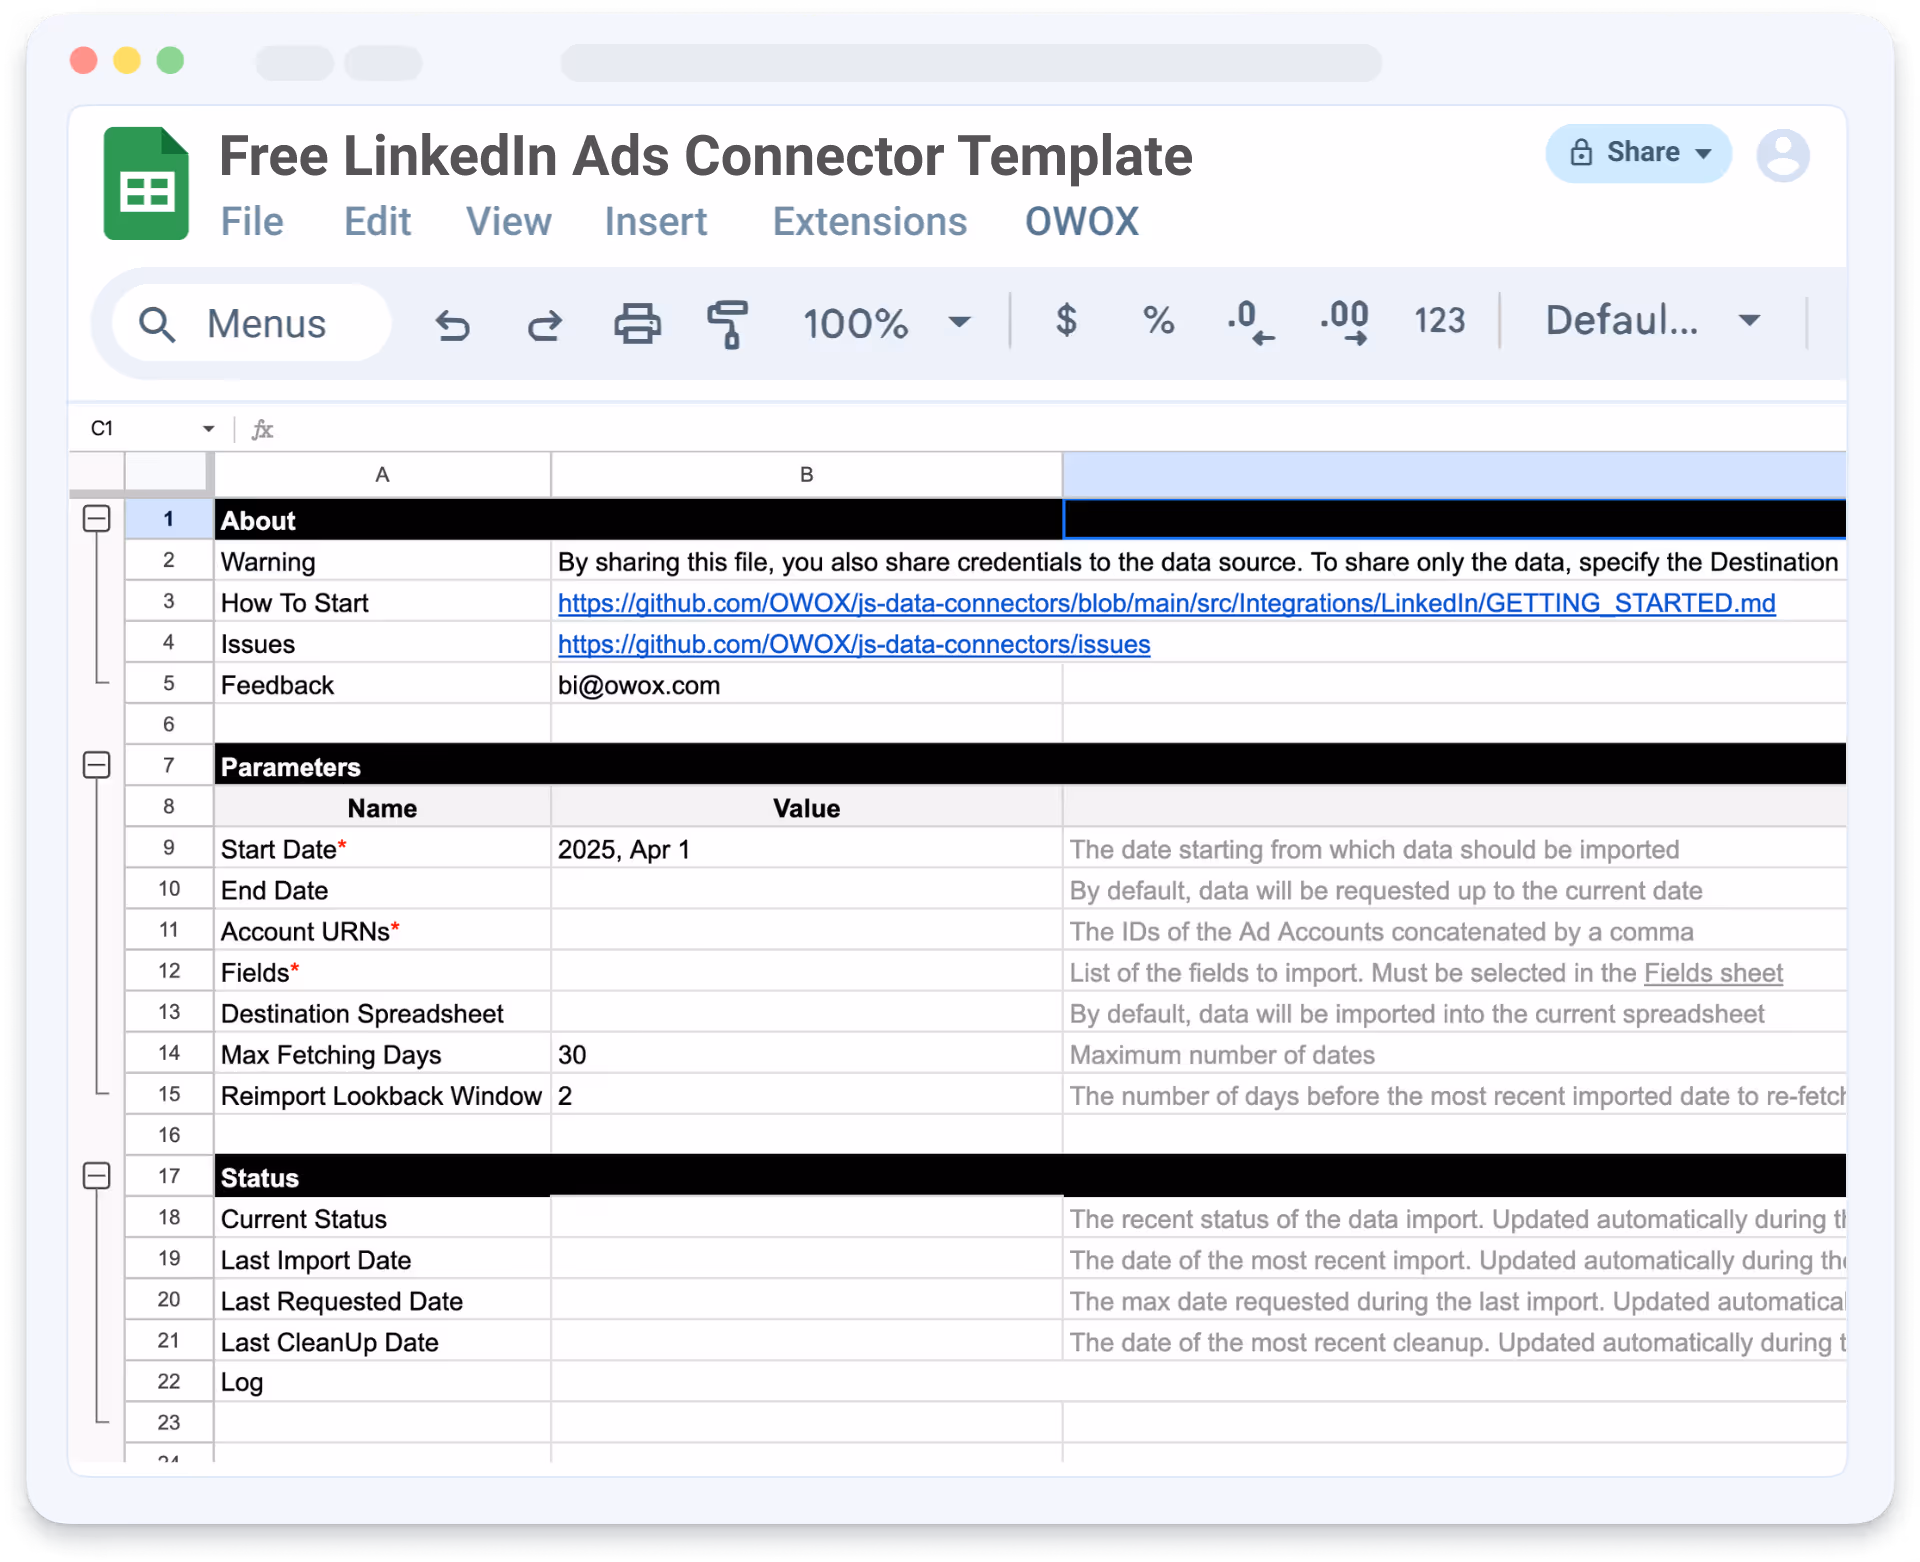
Task: Click the fx formula icon
Action: point(262,429)
